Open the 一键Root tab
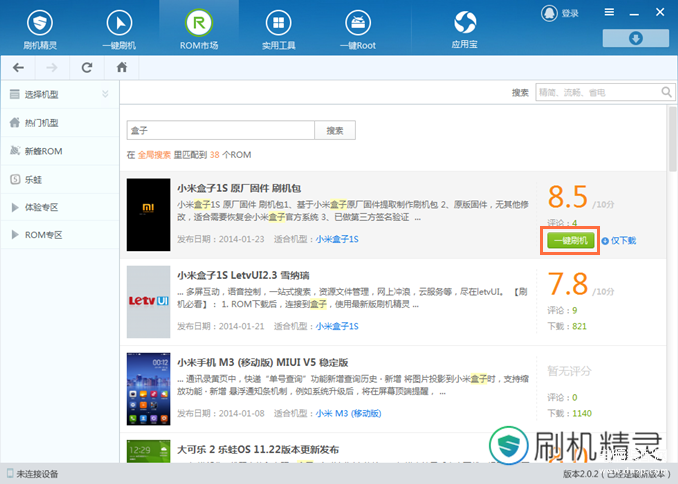 tap(358, 29)
